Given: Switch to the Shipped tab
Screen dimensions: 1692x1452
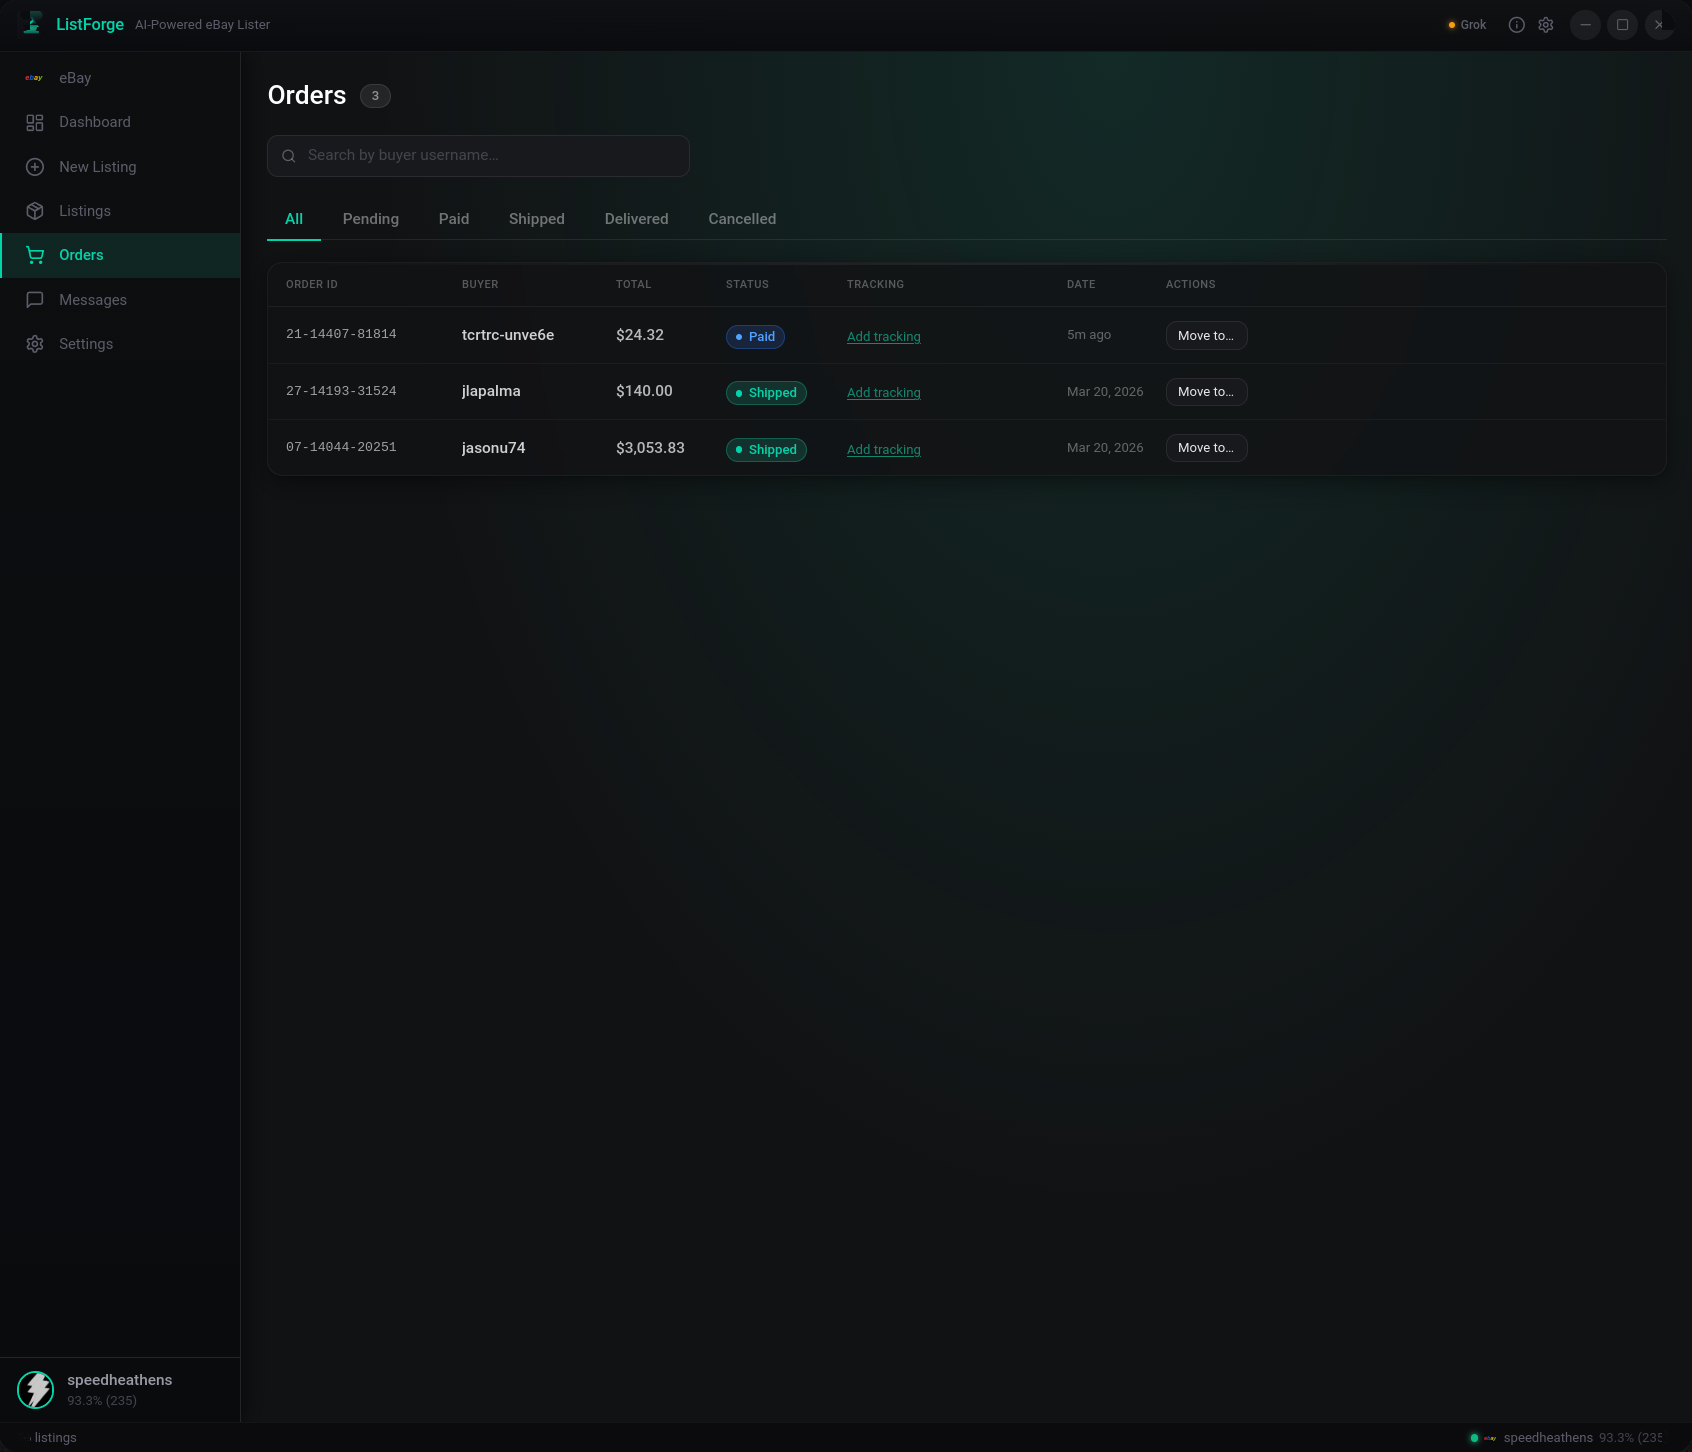Looking at the screenshot, I should pyautogui.click(x=537, y=219).
